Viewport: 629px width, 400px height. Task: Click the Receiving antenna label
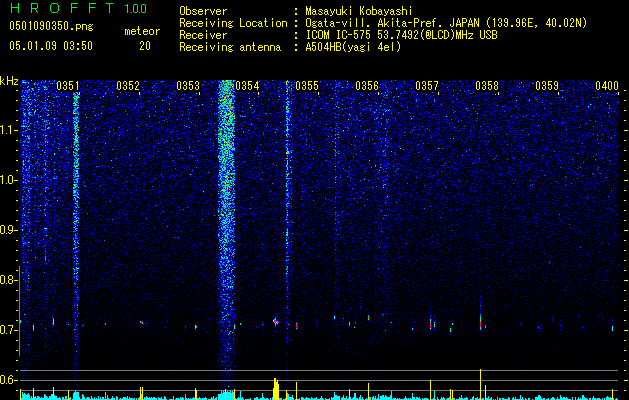[x=230, y=47]
